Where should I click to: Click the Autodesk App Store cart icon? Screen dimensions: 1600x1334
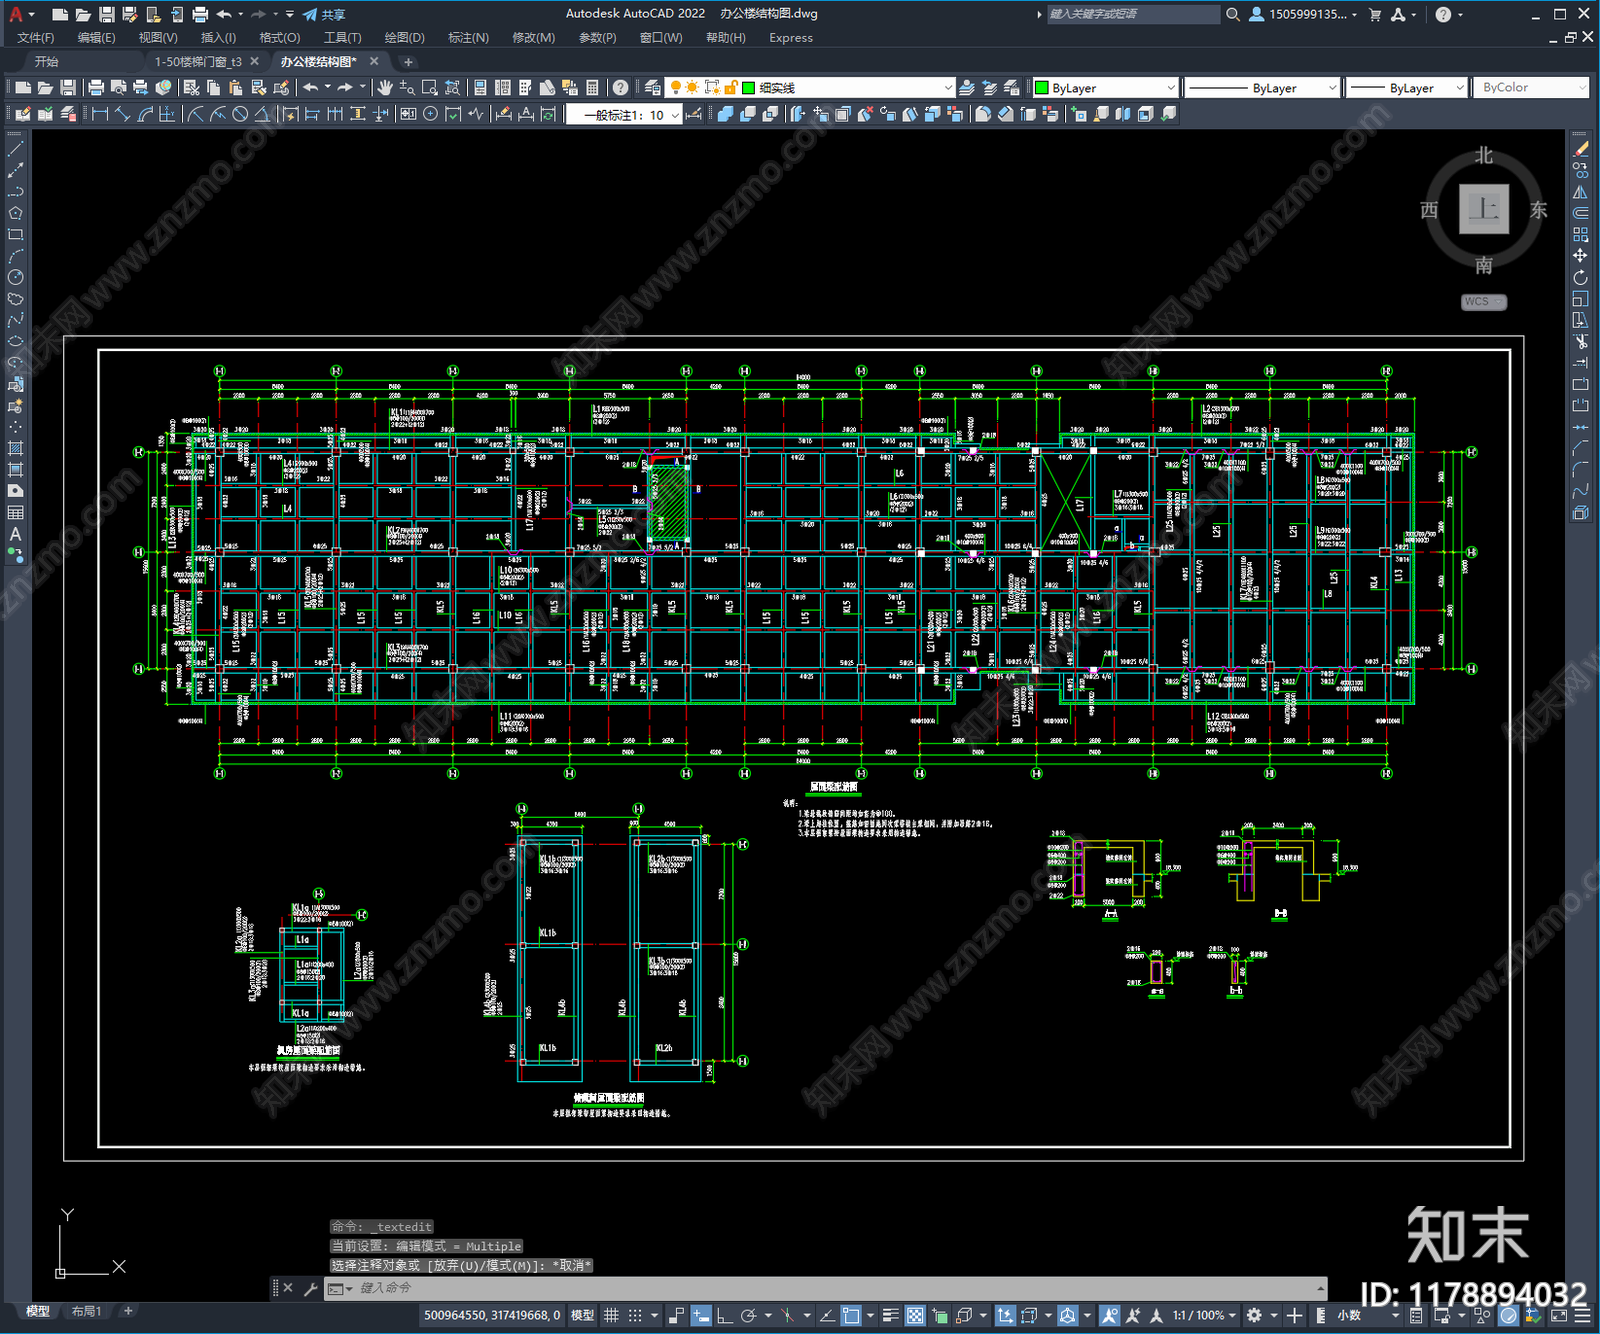(x=1375, y=14)
